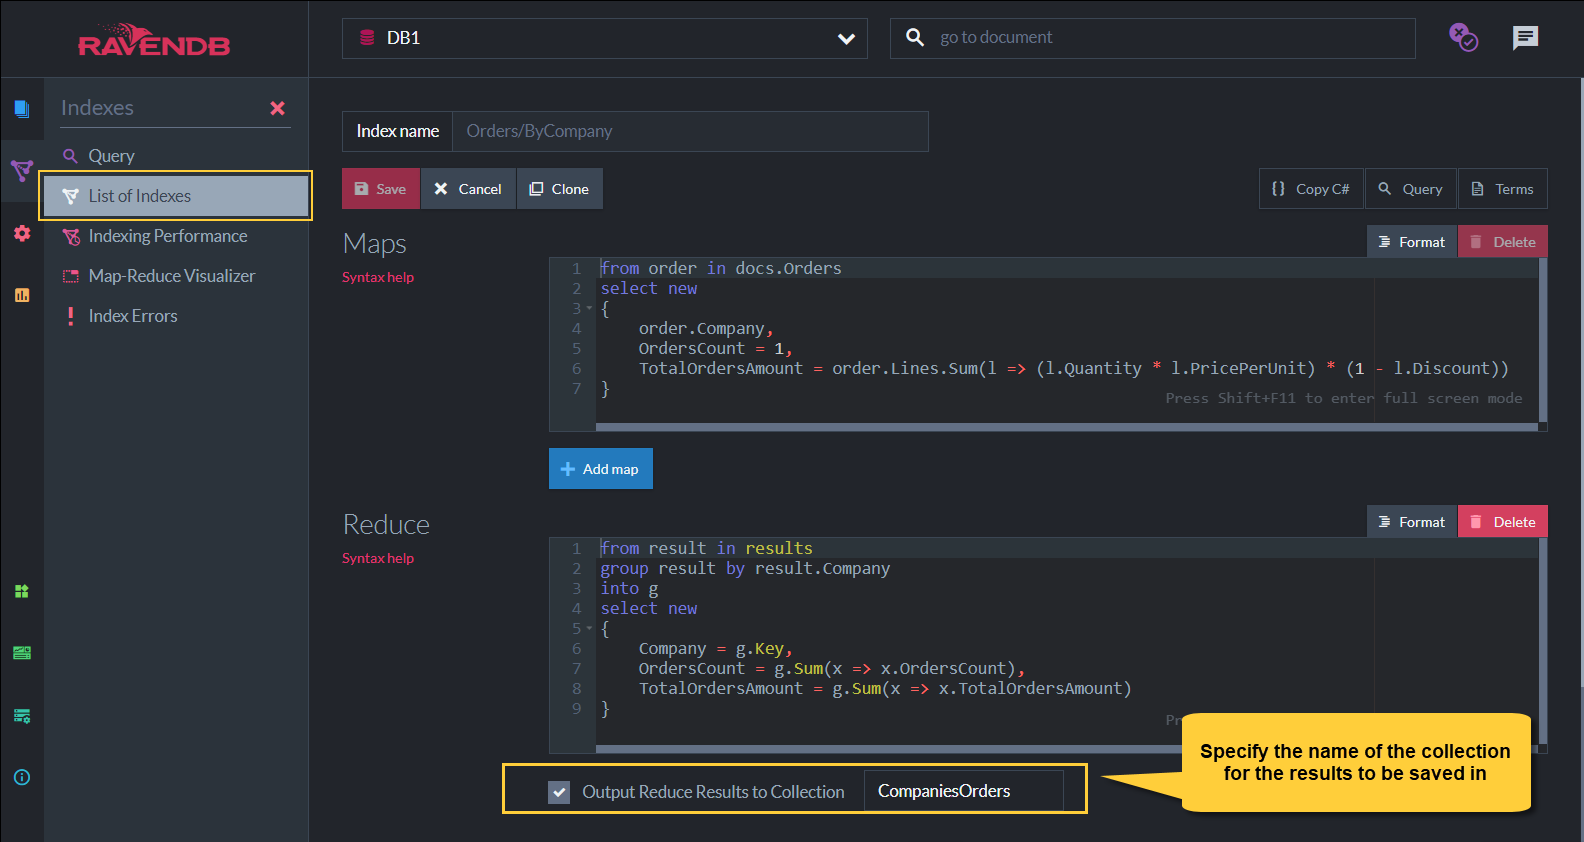Open Syntax help under Maps
This screenshot has height=842, width=1584.
pyautogui.click(x=378, y=277)
